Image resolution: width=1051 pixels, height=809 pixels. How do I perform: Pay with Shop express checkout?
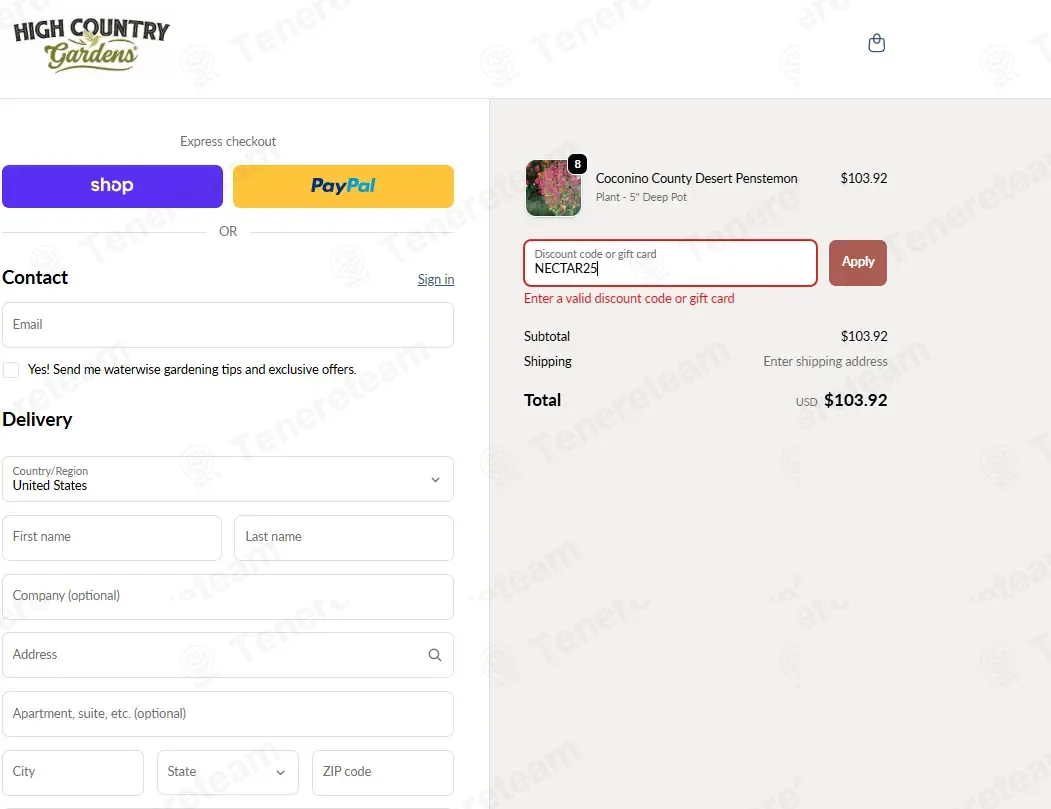point(113,186)
